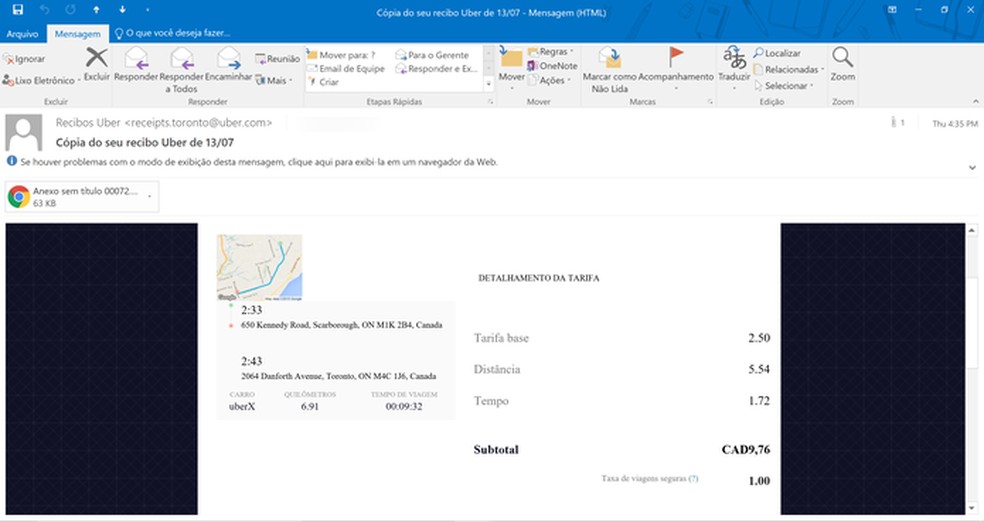Select the 'Email de Equipe' quick step

point(346,69)
